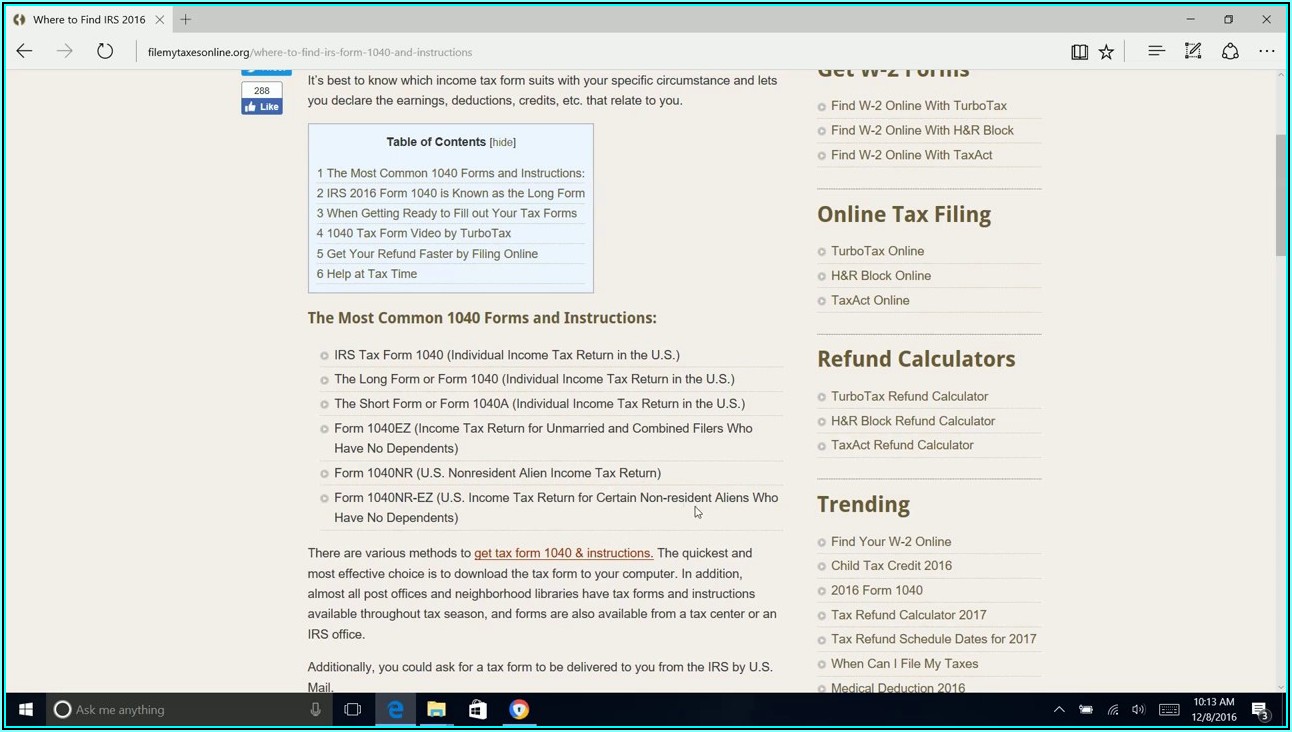This screenshot has width=1292, height=732.
Task: Open Windows Store taskbar icon
Action: [x=477, y=709]
